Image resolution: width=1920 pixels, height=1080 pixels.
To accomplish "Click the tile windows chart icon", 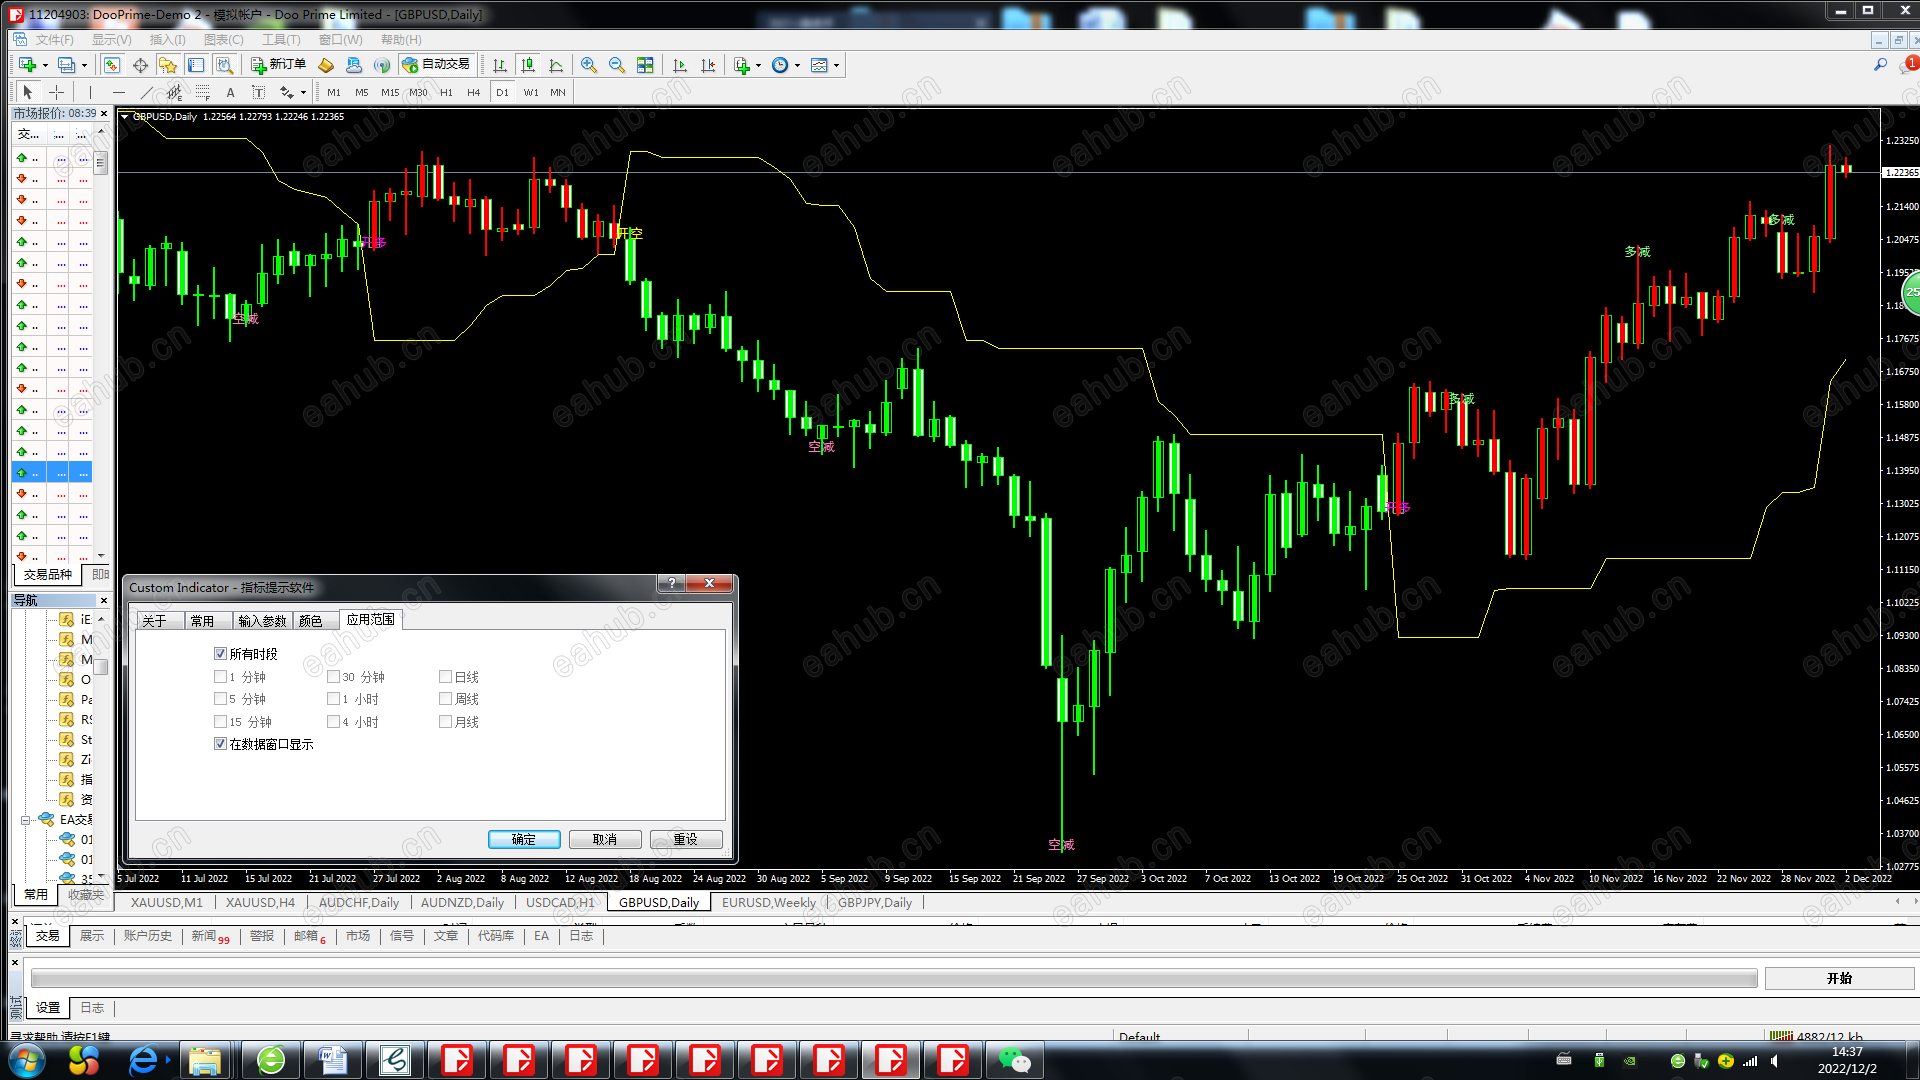I will (x=645, y=65).
